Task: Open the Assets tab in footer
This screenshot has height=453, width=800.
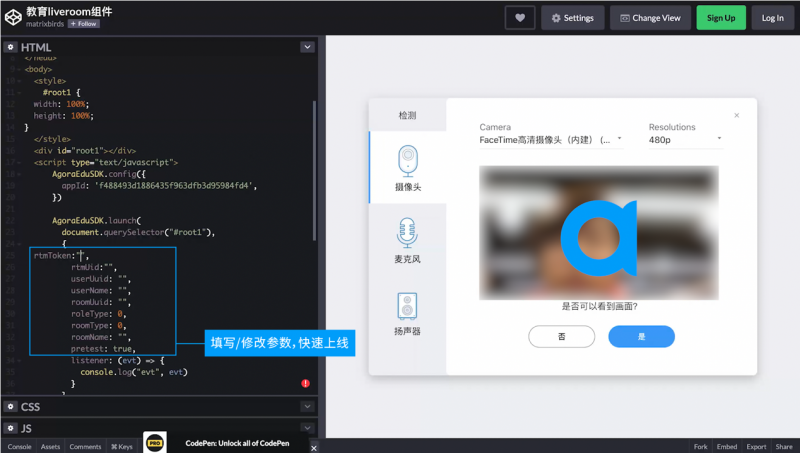Action: point(51,447)
